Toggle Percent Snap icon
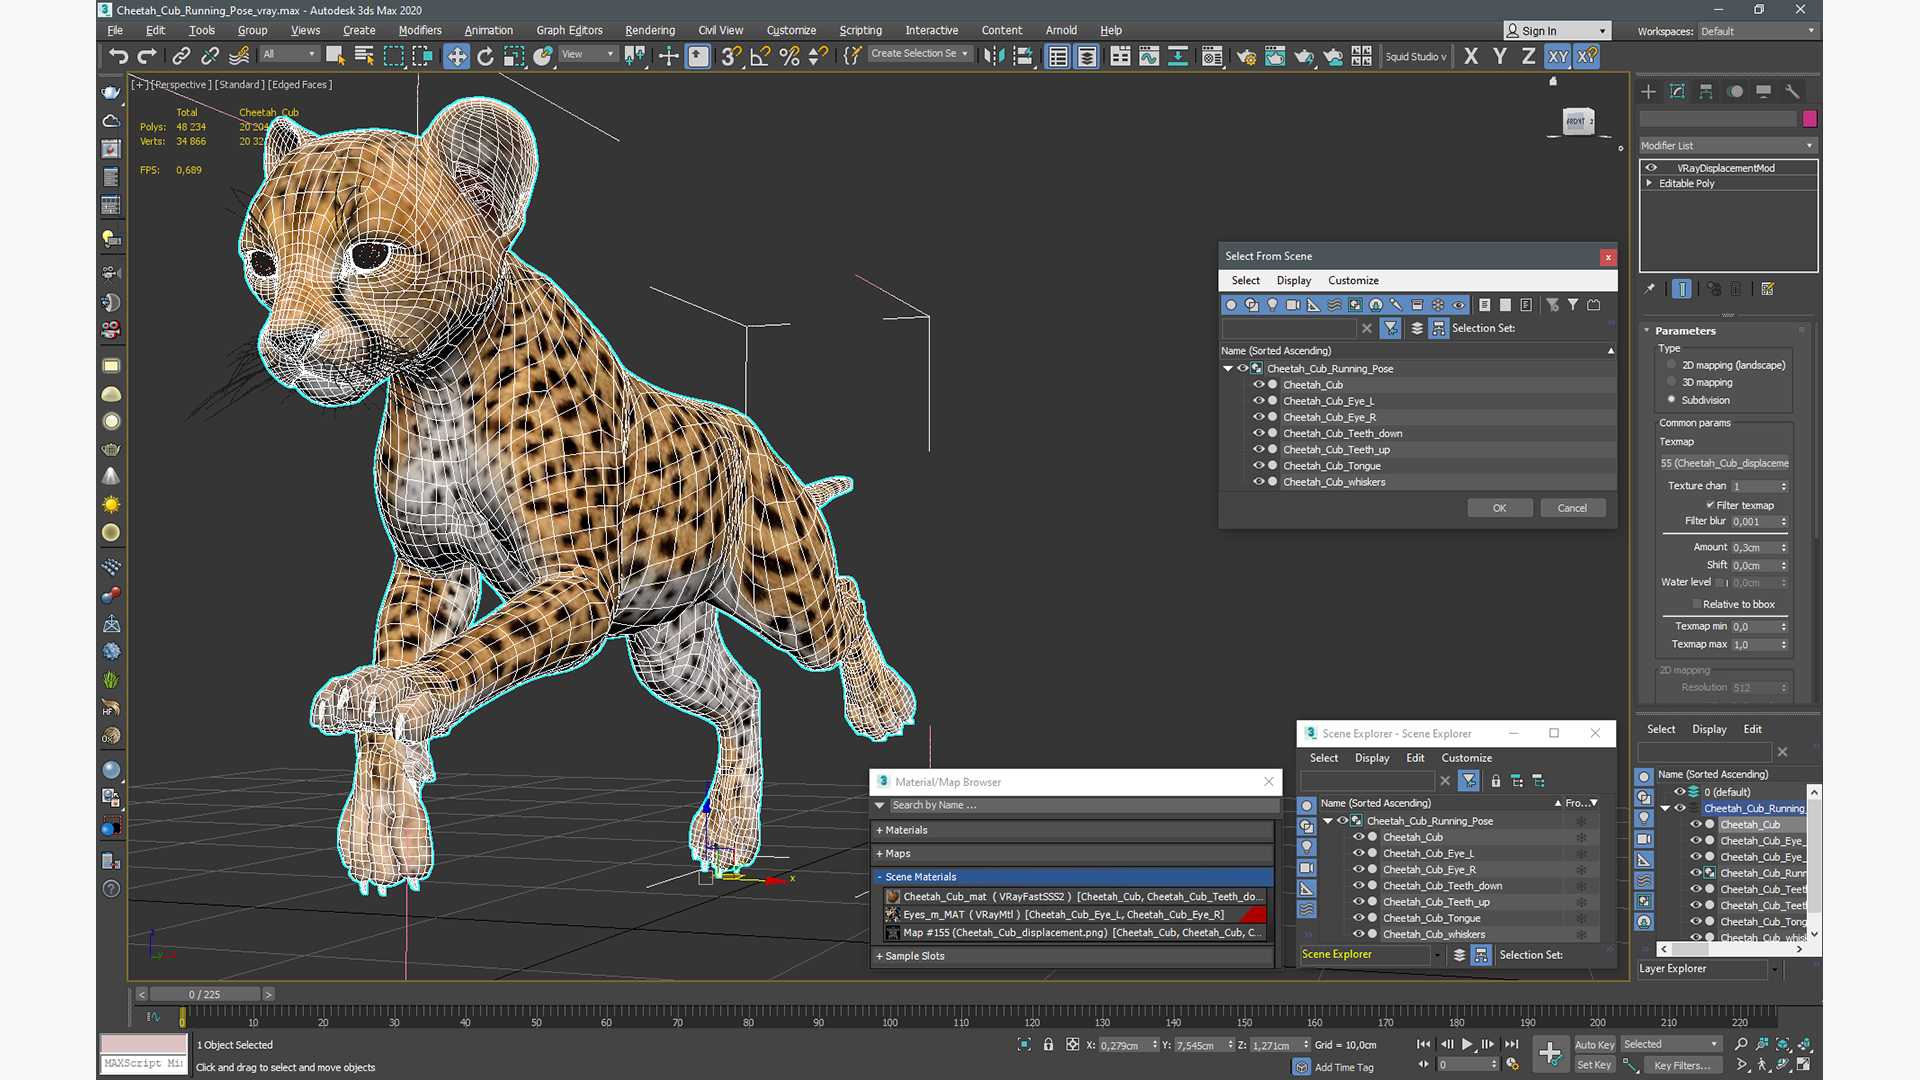Screen dimensions: 1920x1080 point(789,56)
